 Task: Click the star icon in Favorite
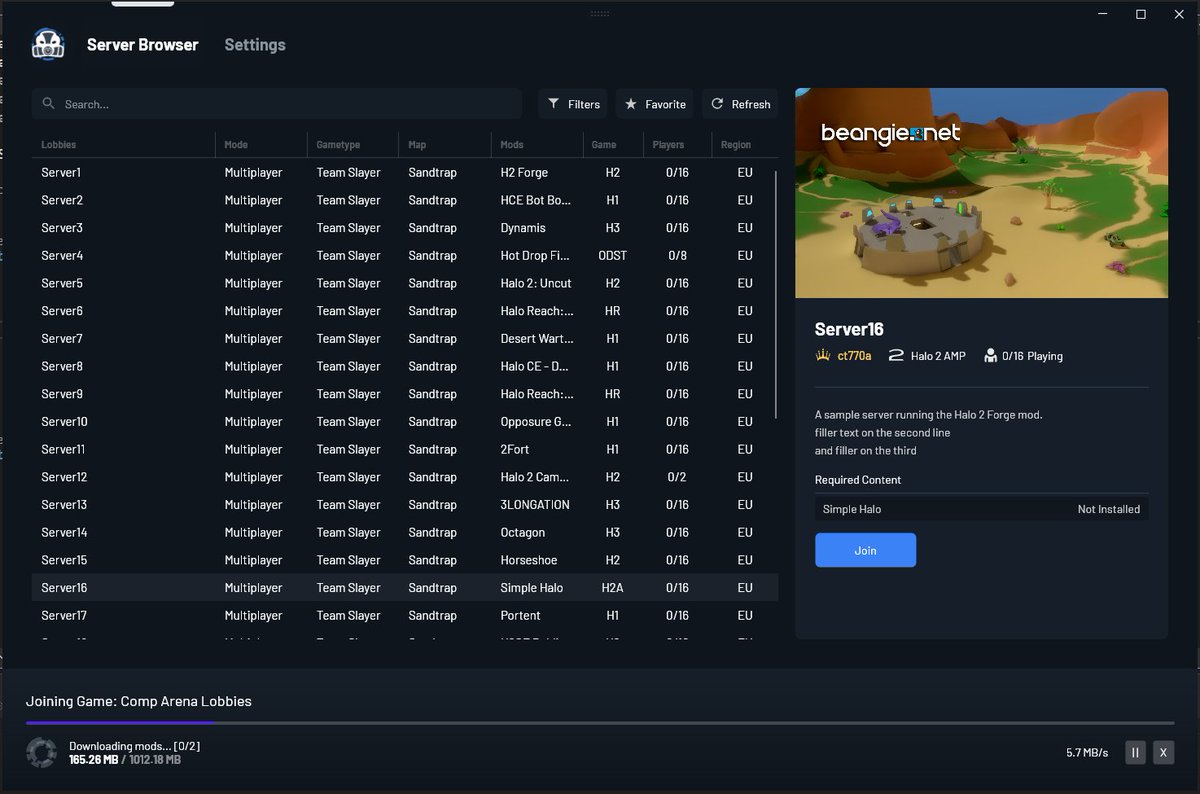click(631, 104)
